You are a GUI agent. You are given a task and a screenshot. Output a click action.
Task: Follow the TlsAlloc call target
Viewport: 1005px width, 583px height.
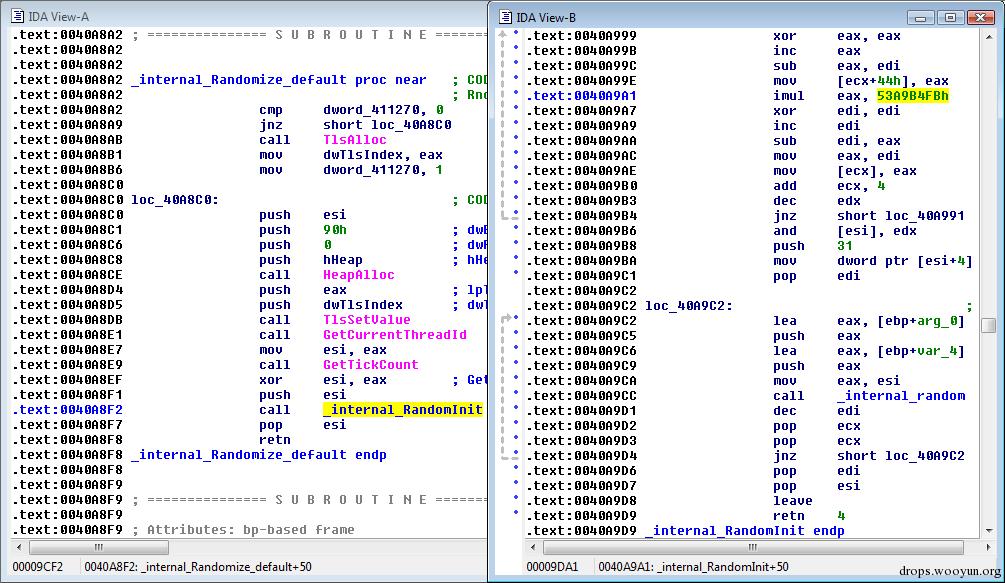tap(354, 140)
